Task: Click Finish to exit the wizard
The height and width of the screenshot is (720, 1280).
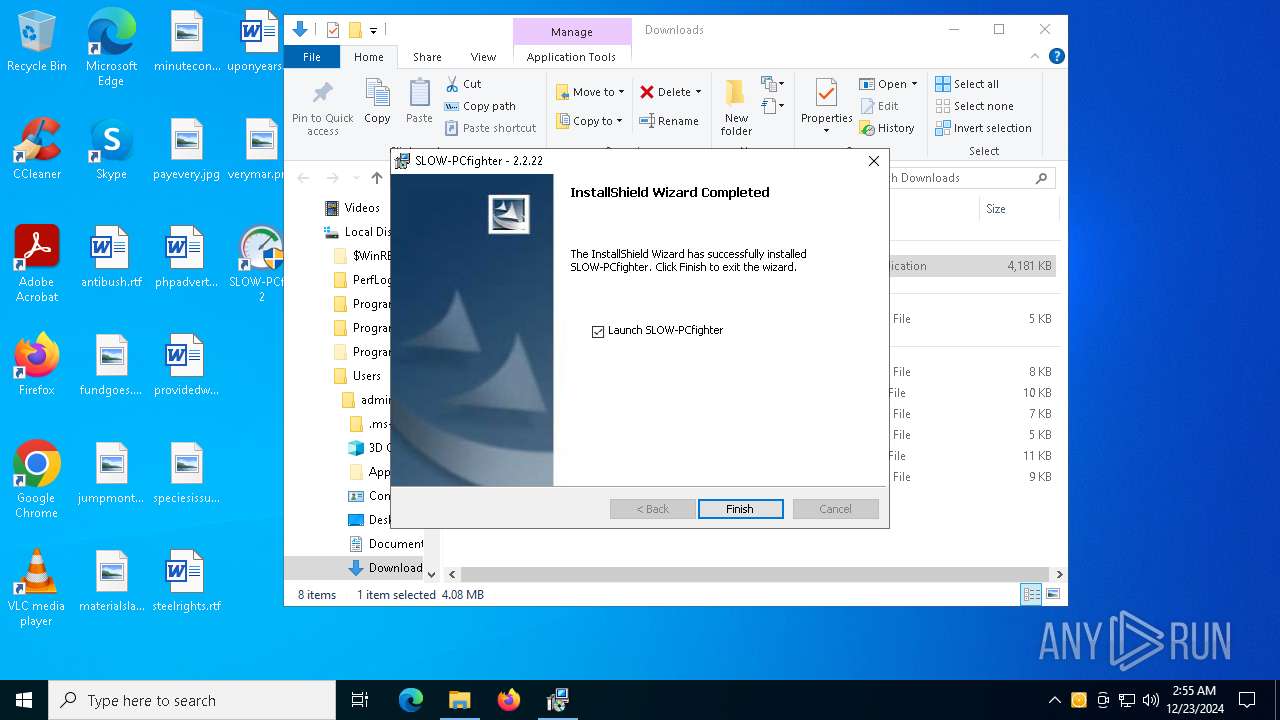Action: coord(740,509)
